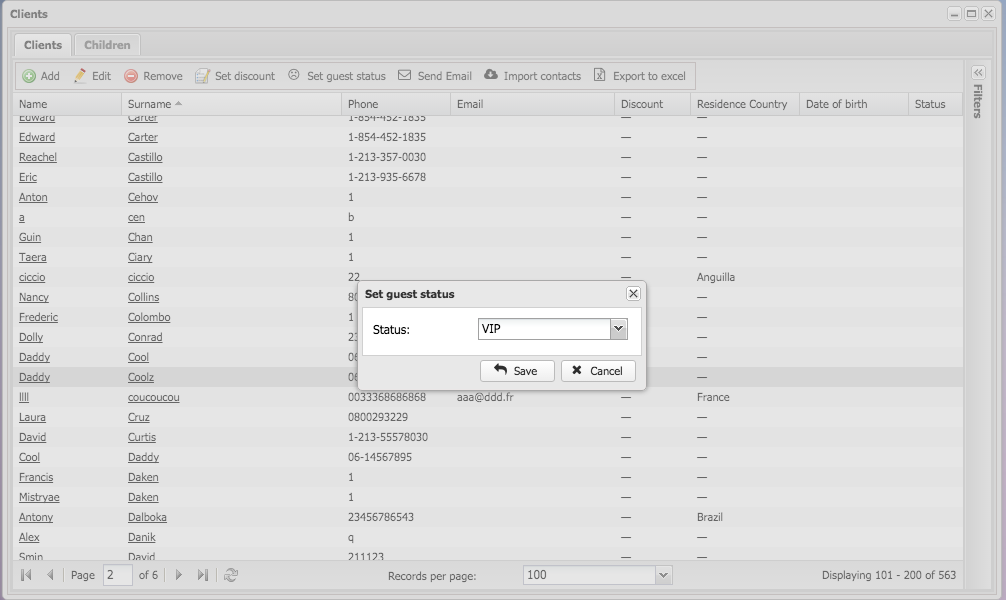The width and height of the screenshot is (1006, 600).
Task: Click the Remove client toolbar button
Action: pyautogui.click(x=153, y=76)
